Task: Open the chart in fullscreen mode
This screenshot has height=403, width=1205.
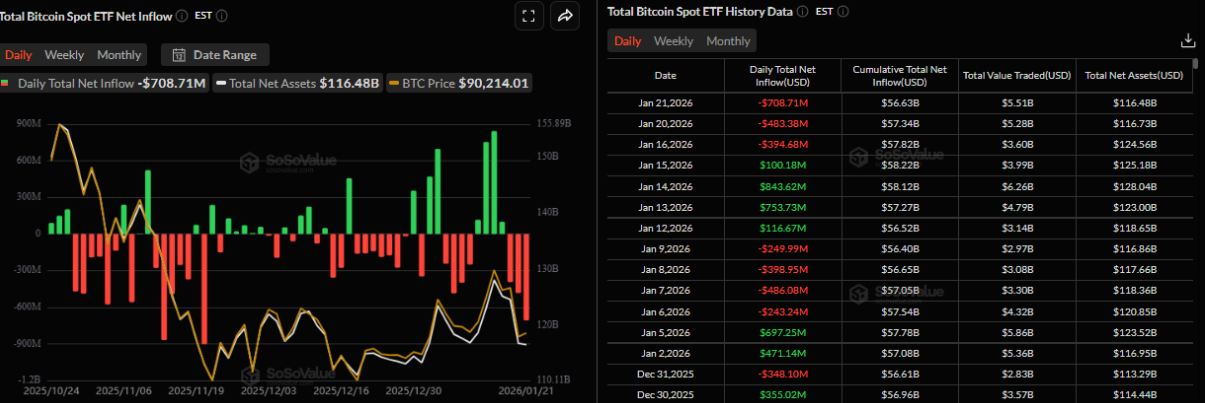Action: pyautogui.click(x=529, y=16)
